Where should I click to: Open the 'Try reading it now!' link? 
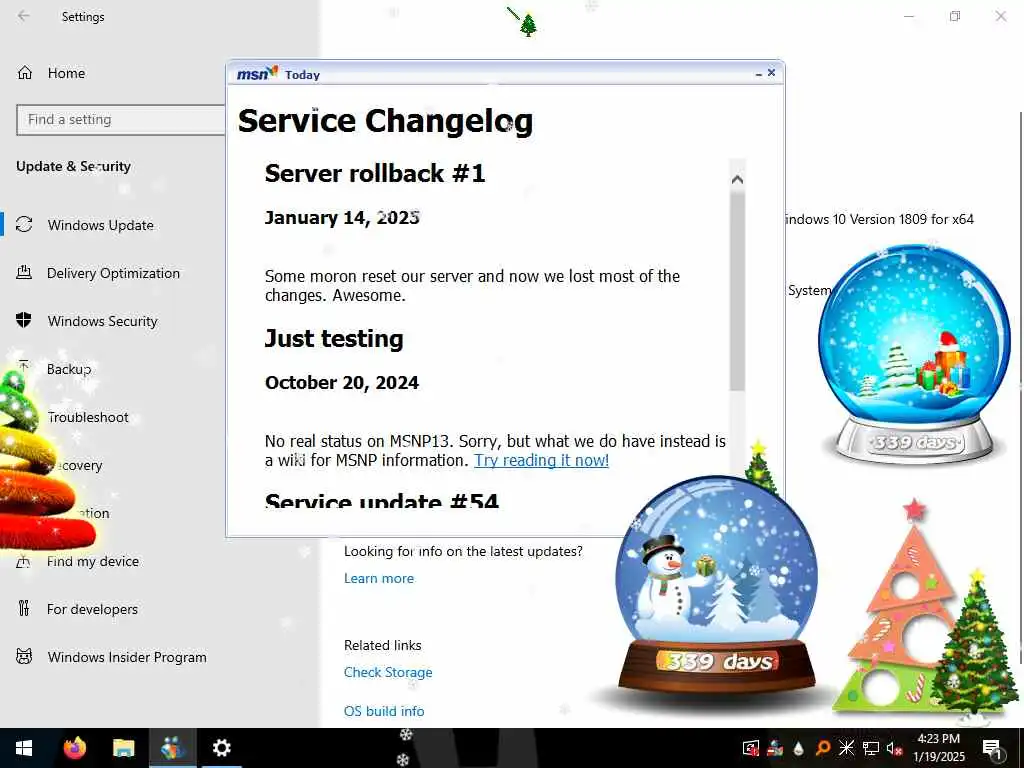coord(541,460)
